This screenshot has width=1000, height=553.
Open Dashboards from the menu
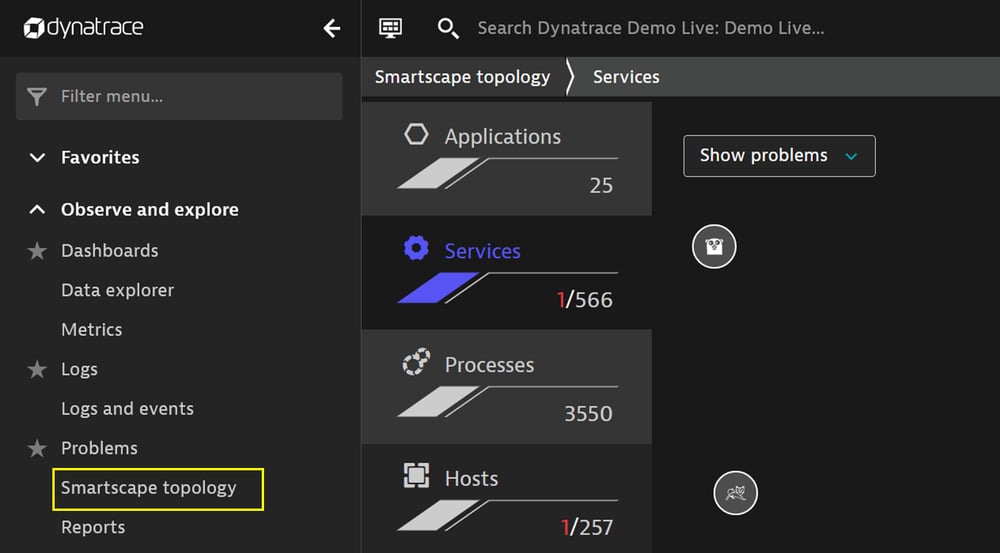pyautogui.click(x=110, y=251)
